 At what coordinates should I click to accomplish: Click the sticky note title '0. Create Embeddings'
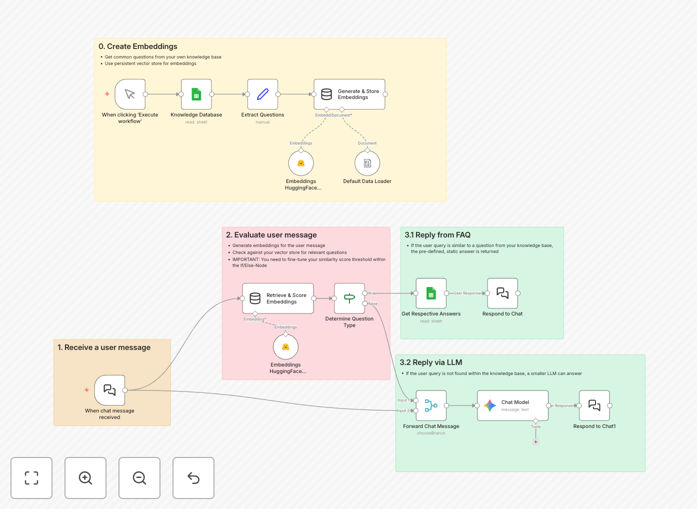click(138, 46)
